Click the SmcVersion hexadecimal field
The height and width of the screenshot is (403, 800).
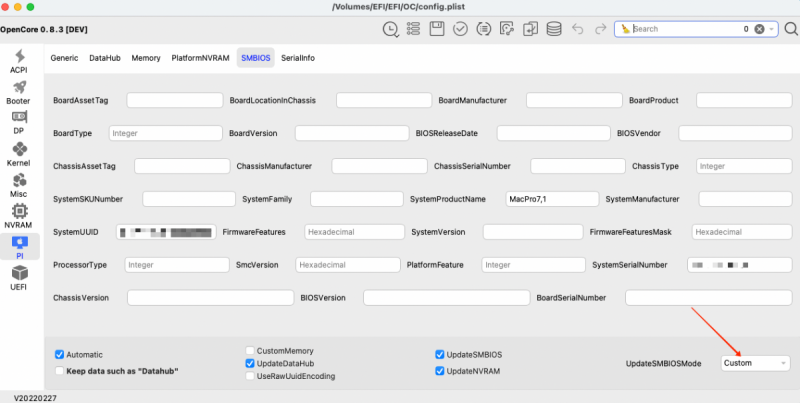(348, 265)
